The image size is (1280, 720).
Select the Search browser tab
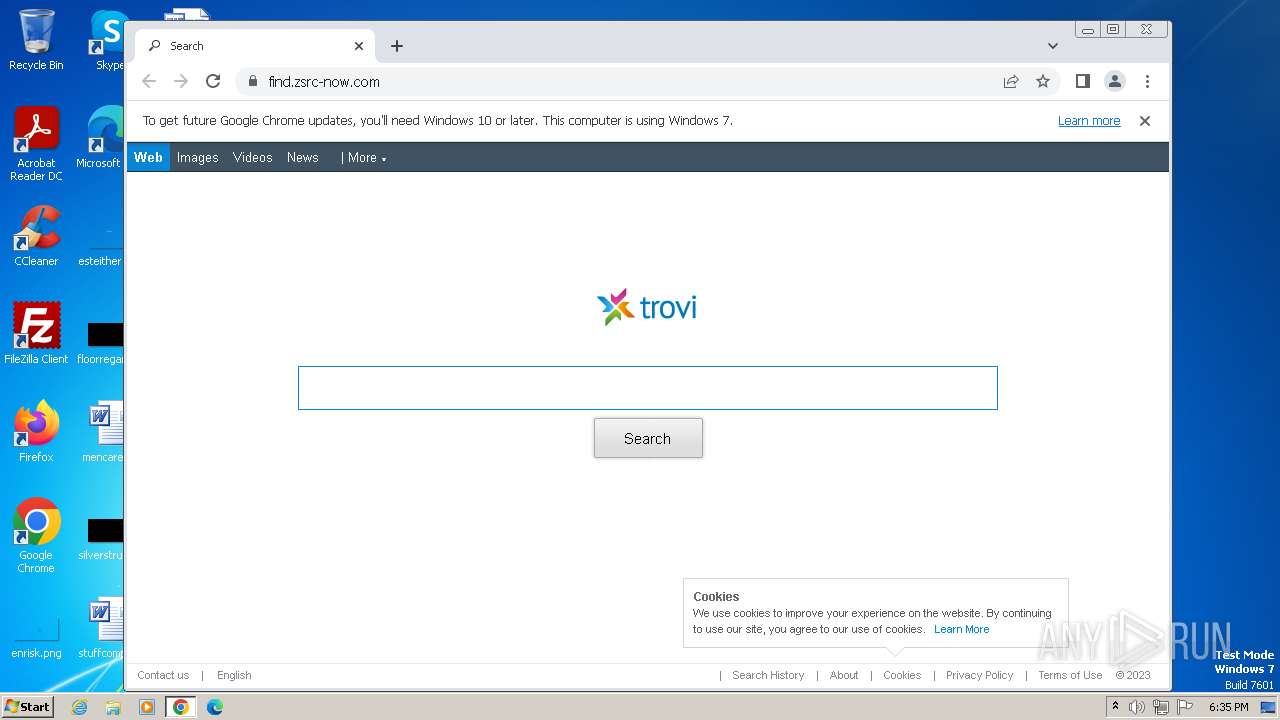[x=255, y=46]
